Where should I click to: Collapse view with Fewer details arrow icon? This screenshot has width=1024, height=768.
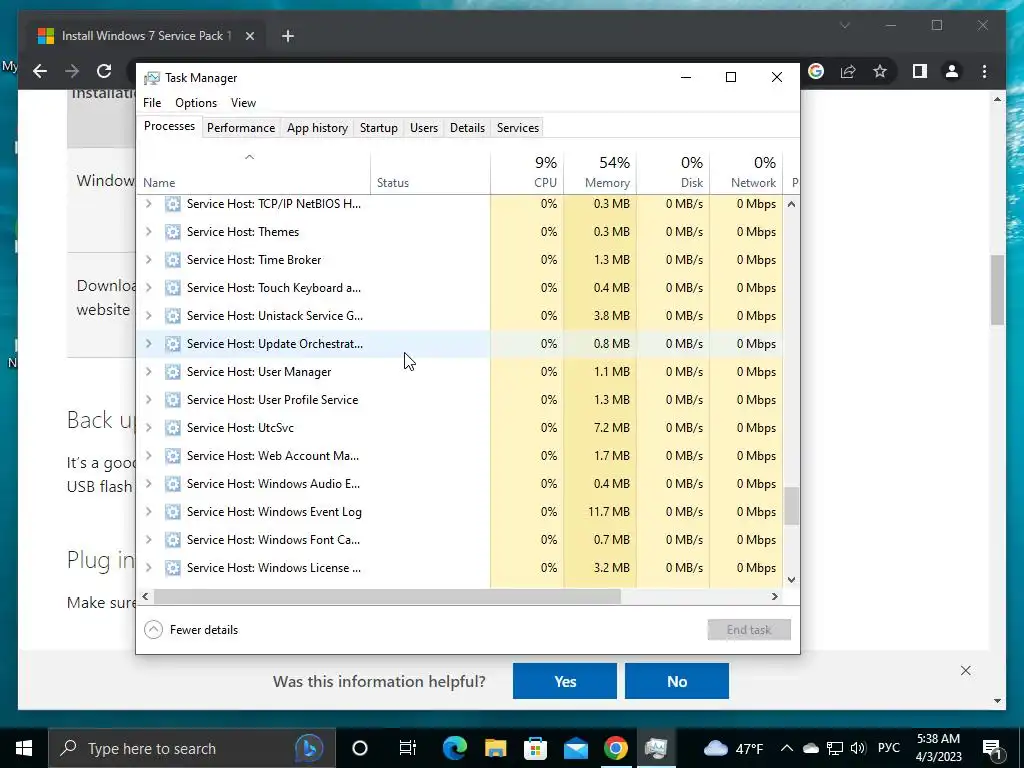point(153,630)
